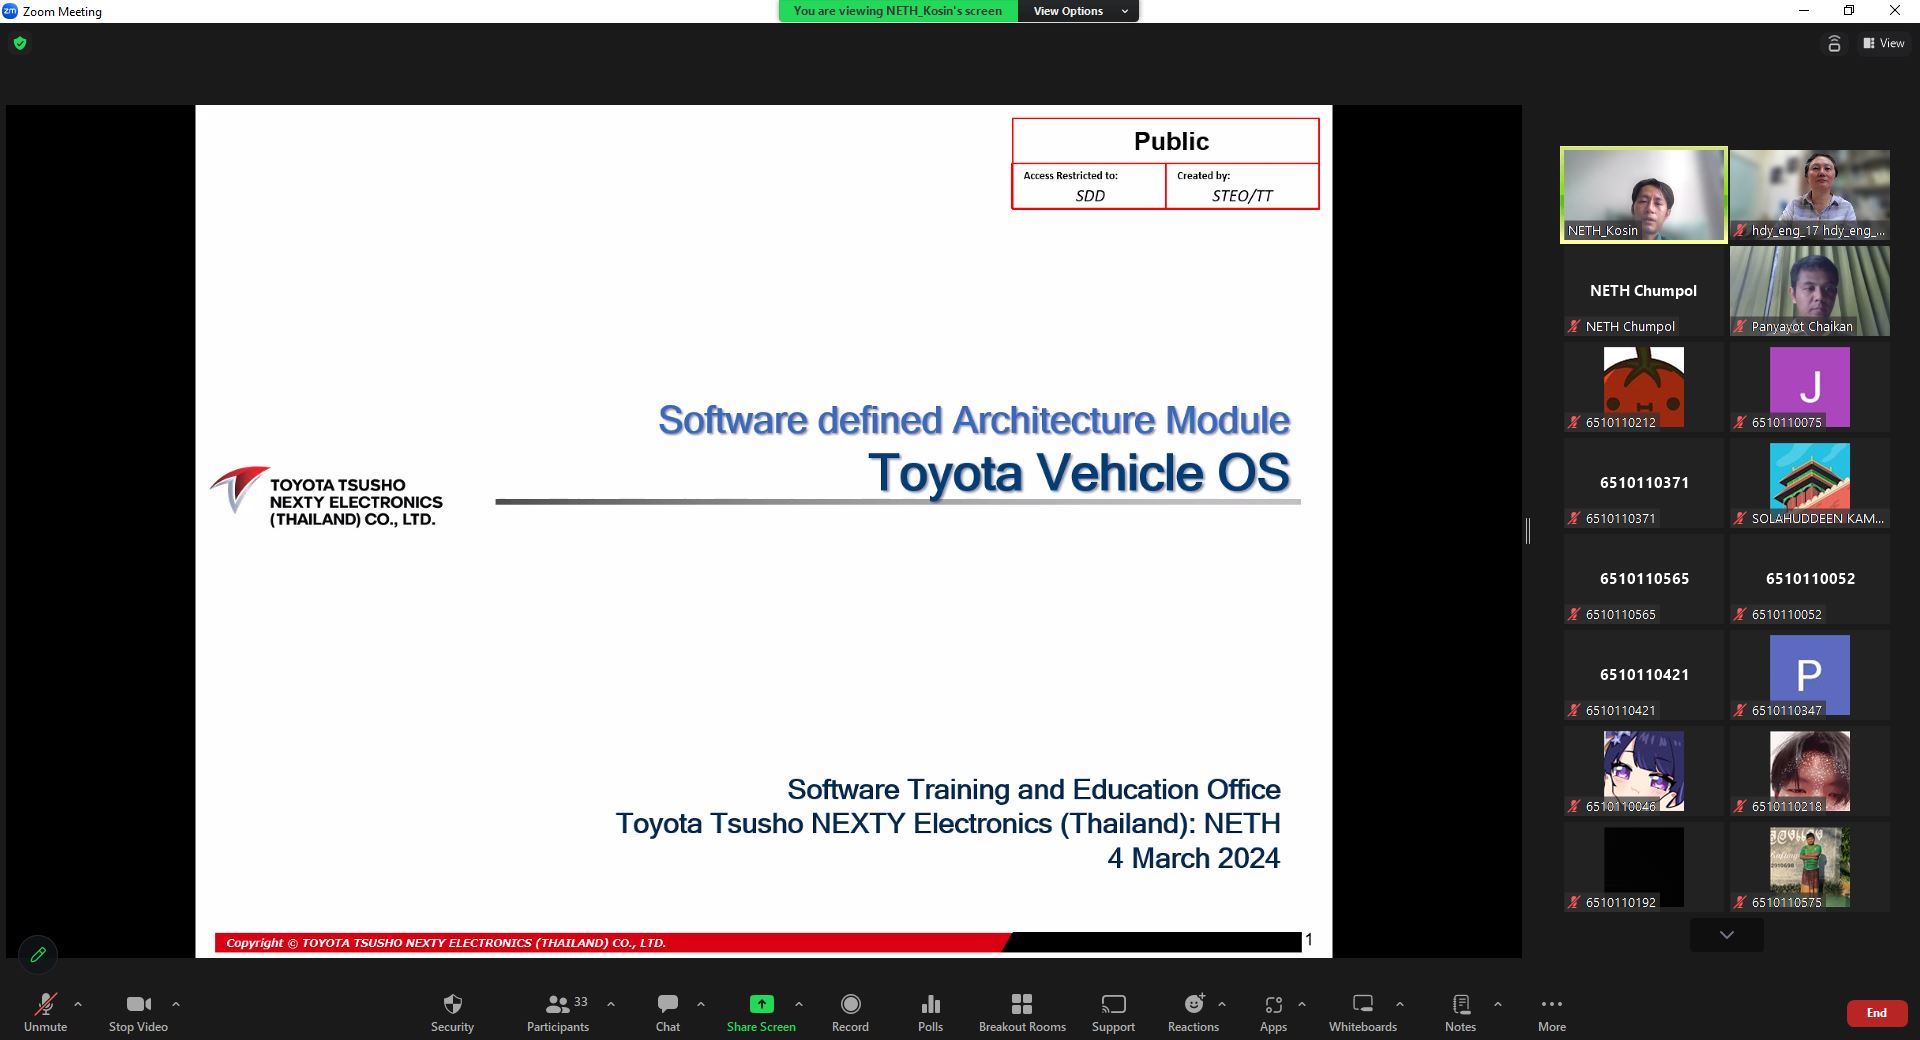Open the View layout menu
Image resolution: width=1920 pixels, height=1040 pixels.
(1883, 43)
